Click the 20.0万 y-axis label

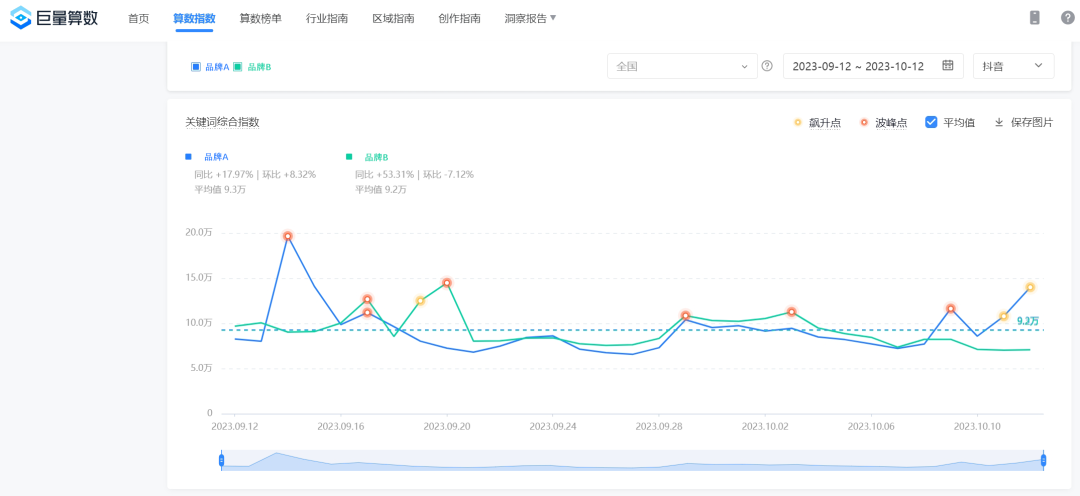coord(199,233)
